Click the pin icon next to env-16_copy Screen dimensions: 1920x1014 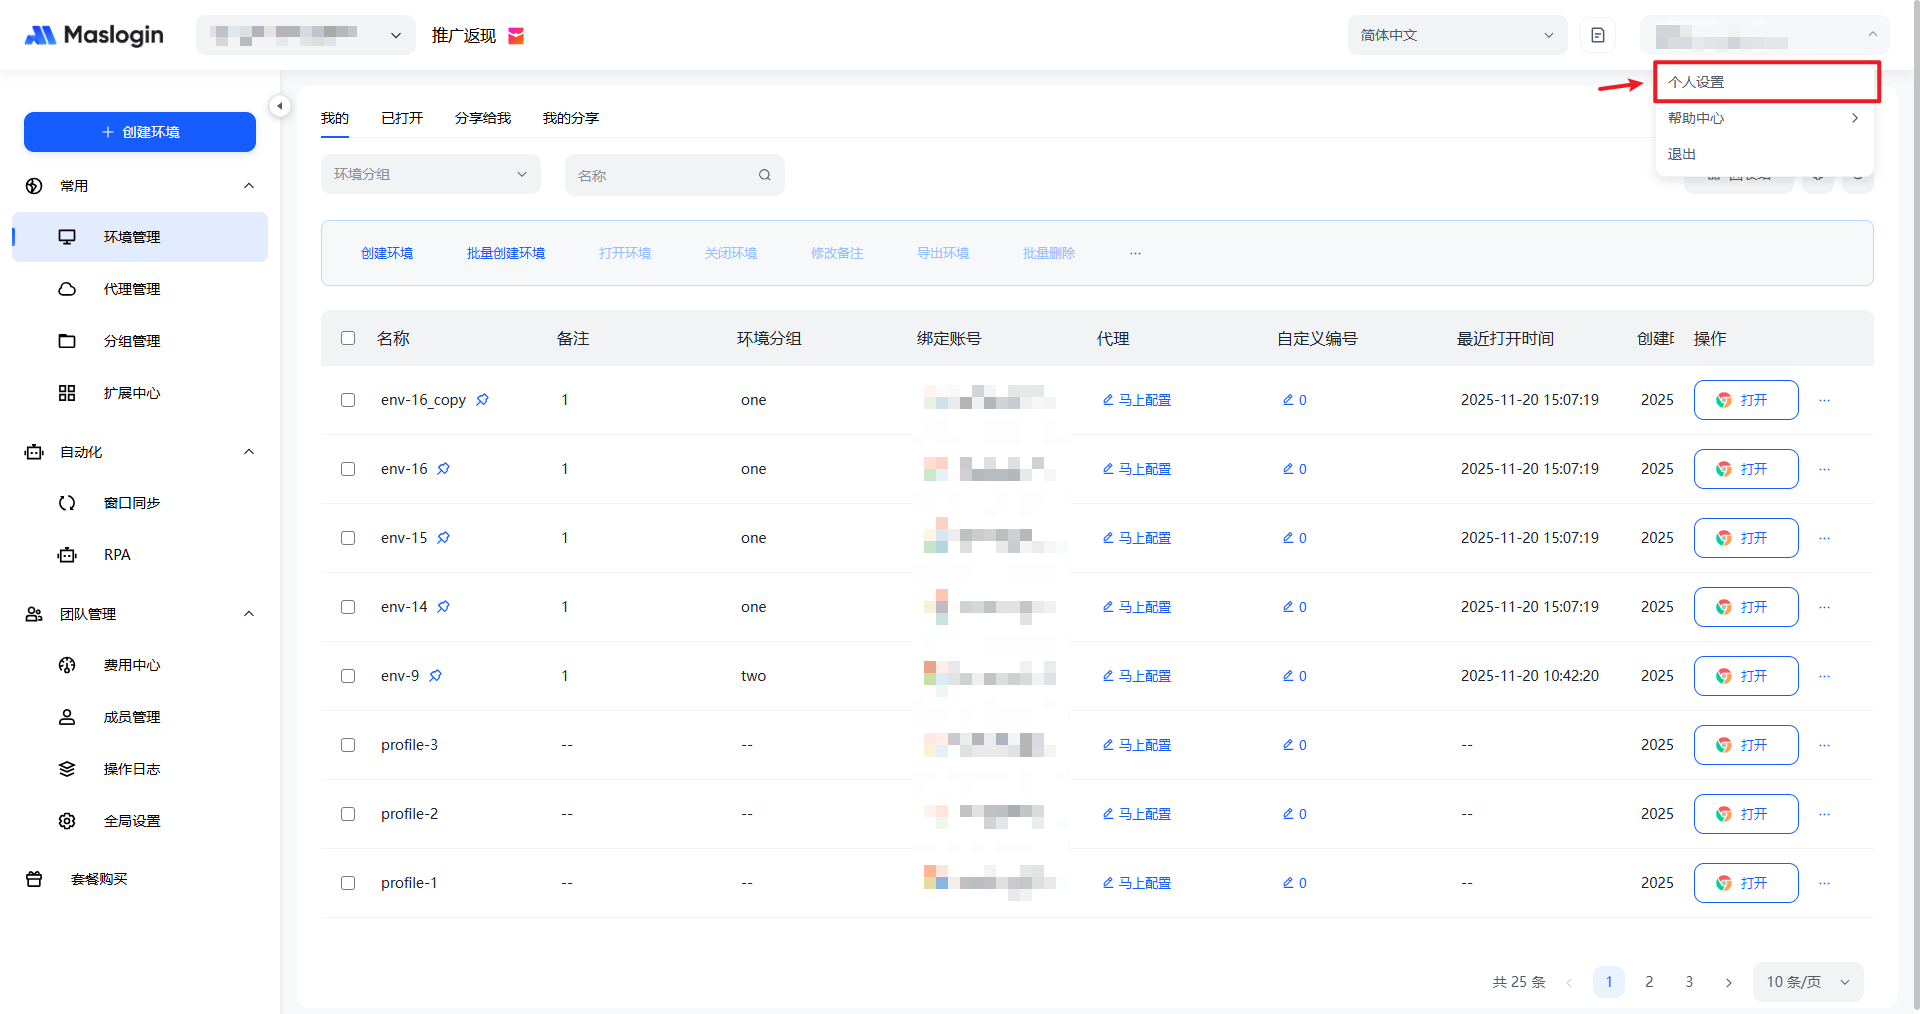click(482, 400)
